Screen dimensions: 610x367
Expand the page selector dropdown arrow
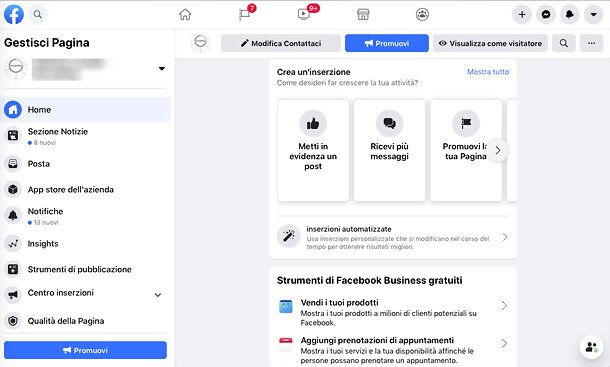(162, 68)
